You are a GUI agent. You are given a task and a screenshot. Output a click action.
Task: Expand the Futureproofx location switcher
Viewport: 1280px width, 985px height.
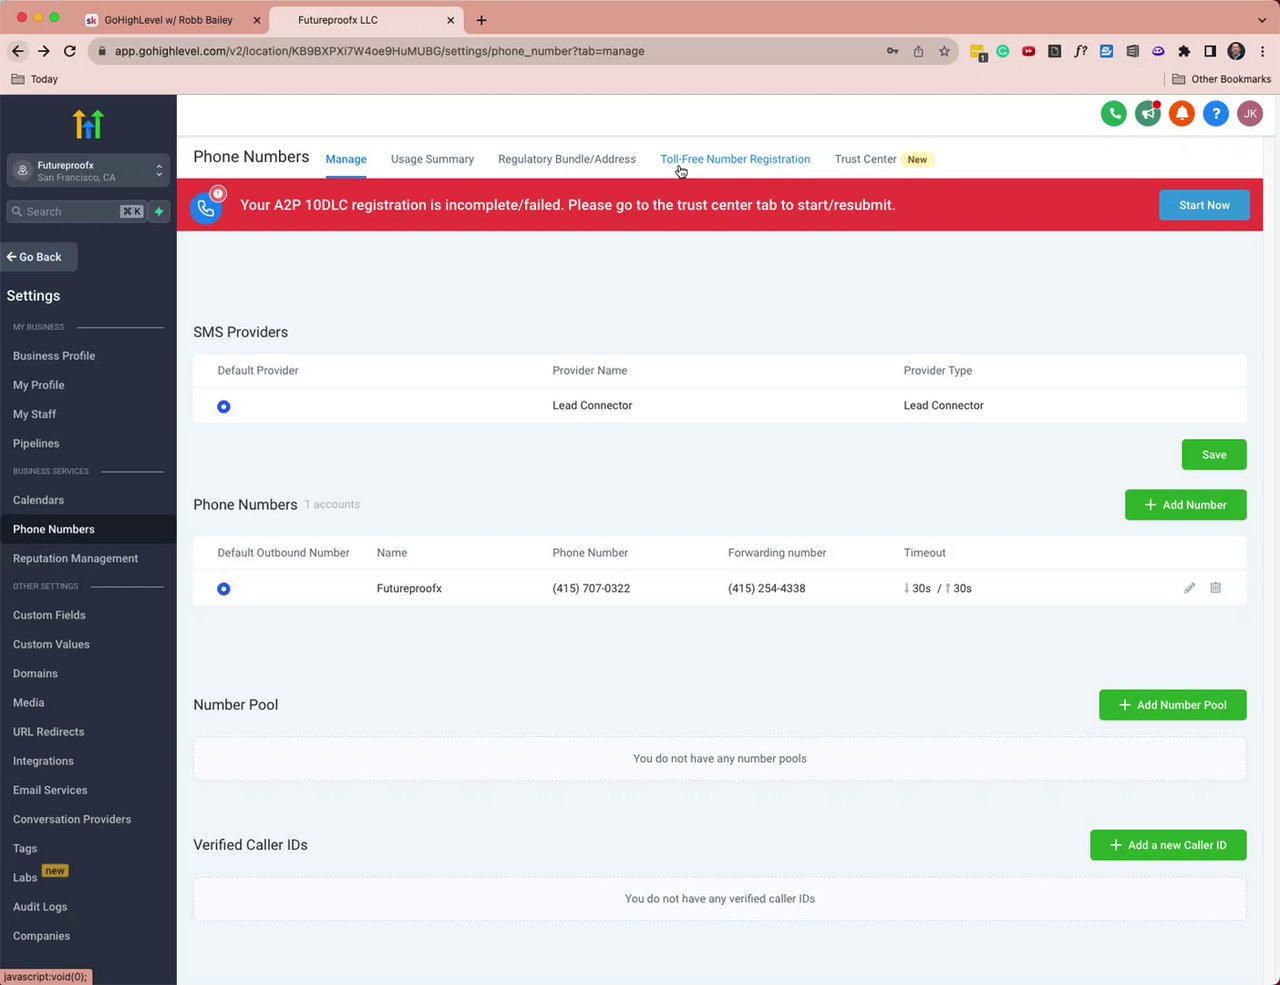coord(88,171)
